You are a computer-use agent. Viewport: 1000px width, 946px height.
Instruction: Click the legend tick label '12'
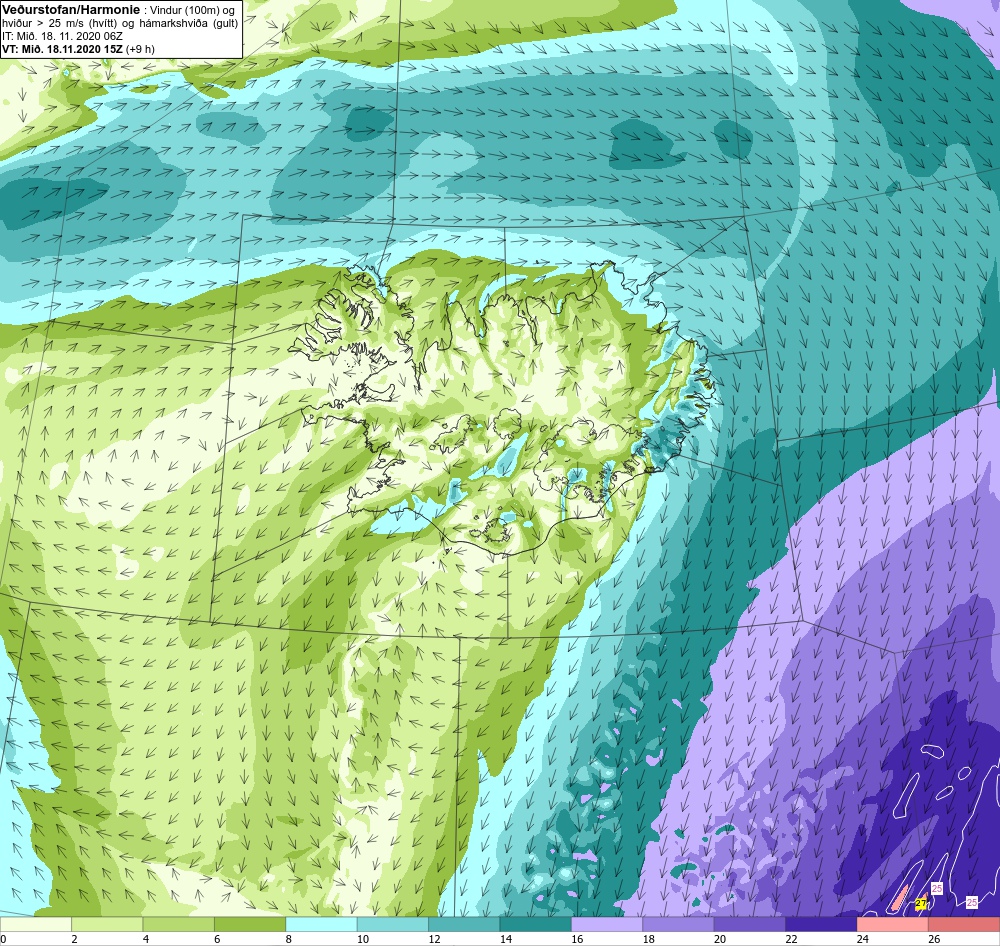(x=434, y=939)
